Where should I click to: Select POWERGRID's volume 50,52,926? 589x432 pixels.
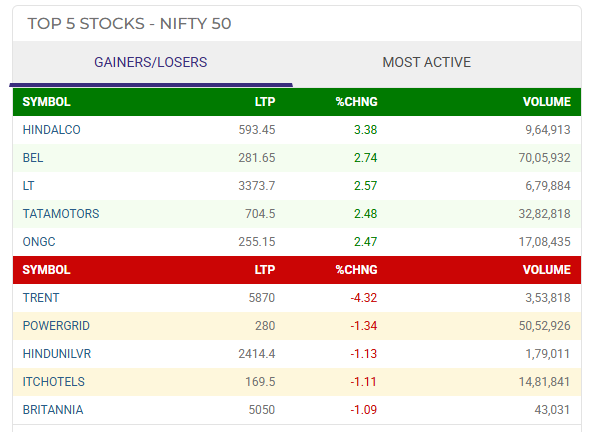click(x=545, y=326)
